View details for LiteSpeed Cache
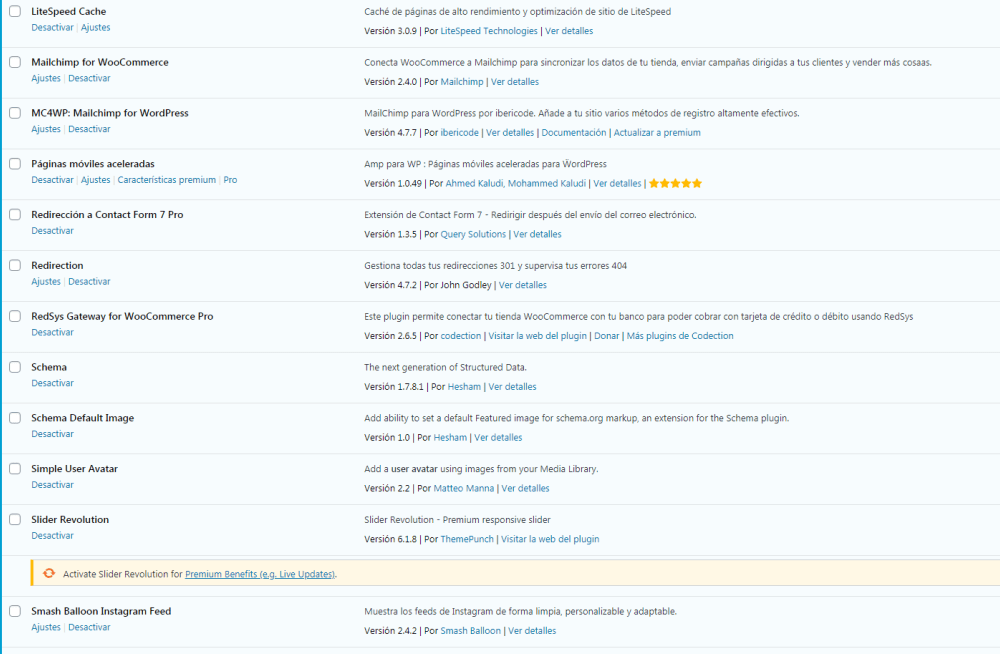This screenshot has width=1000, height=654. [569, 31]
